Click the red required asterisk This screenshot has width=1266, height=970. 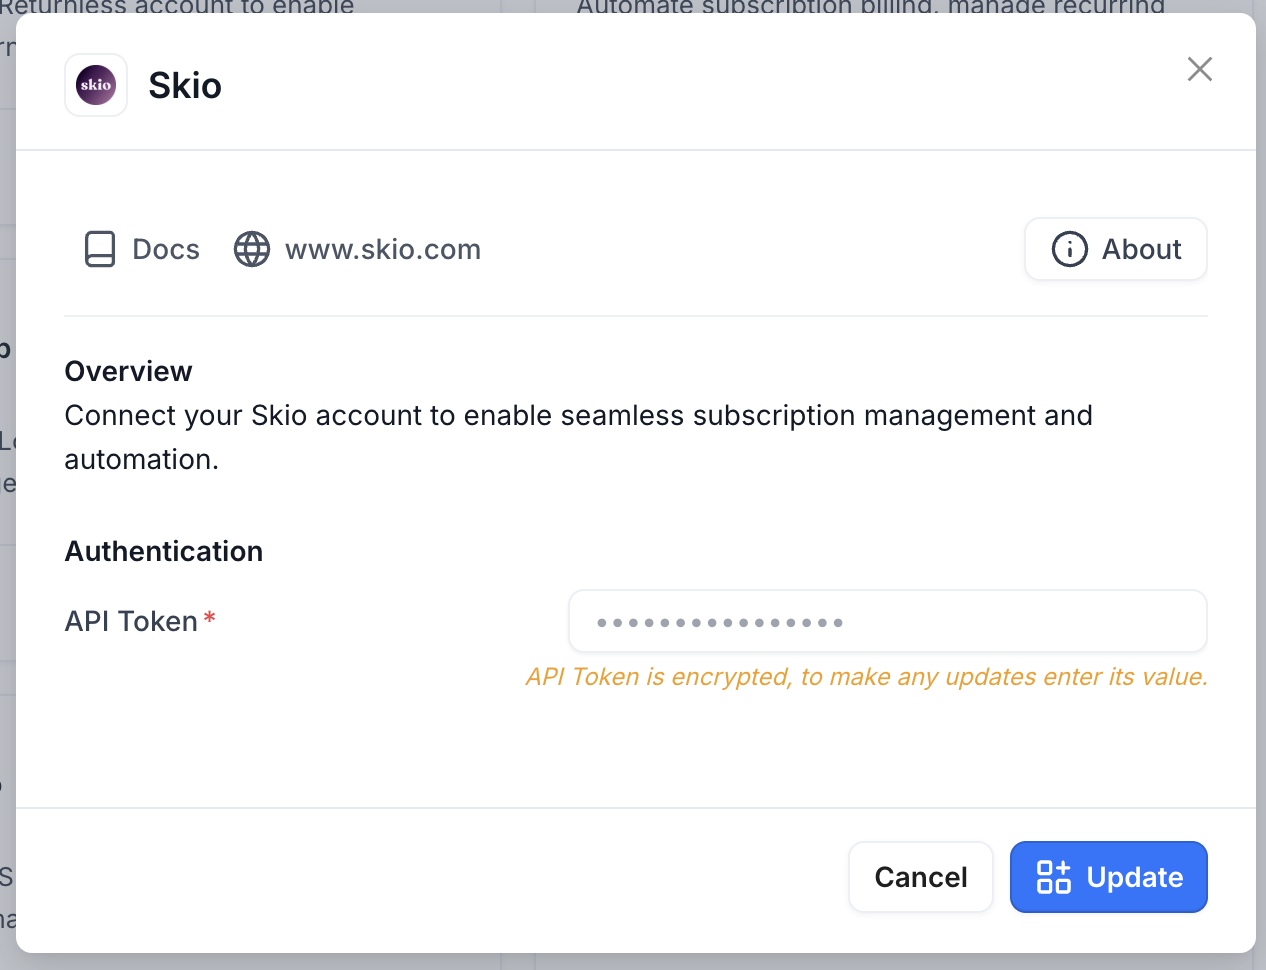click(x=209, y=618)
